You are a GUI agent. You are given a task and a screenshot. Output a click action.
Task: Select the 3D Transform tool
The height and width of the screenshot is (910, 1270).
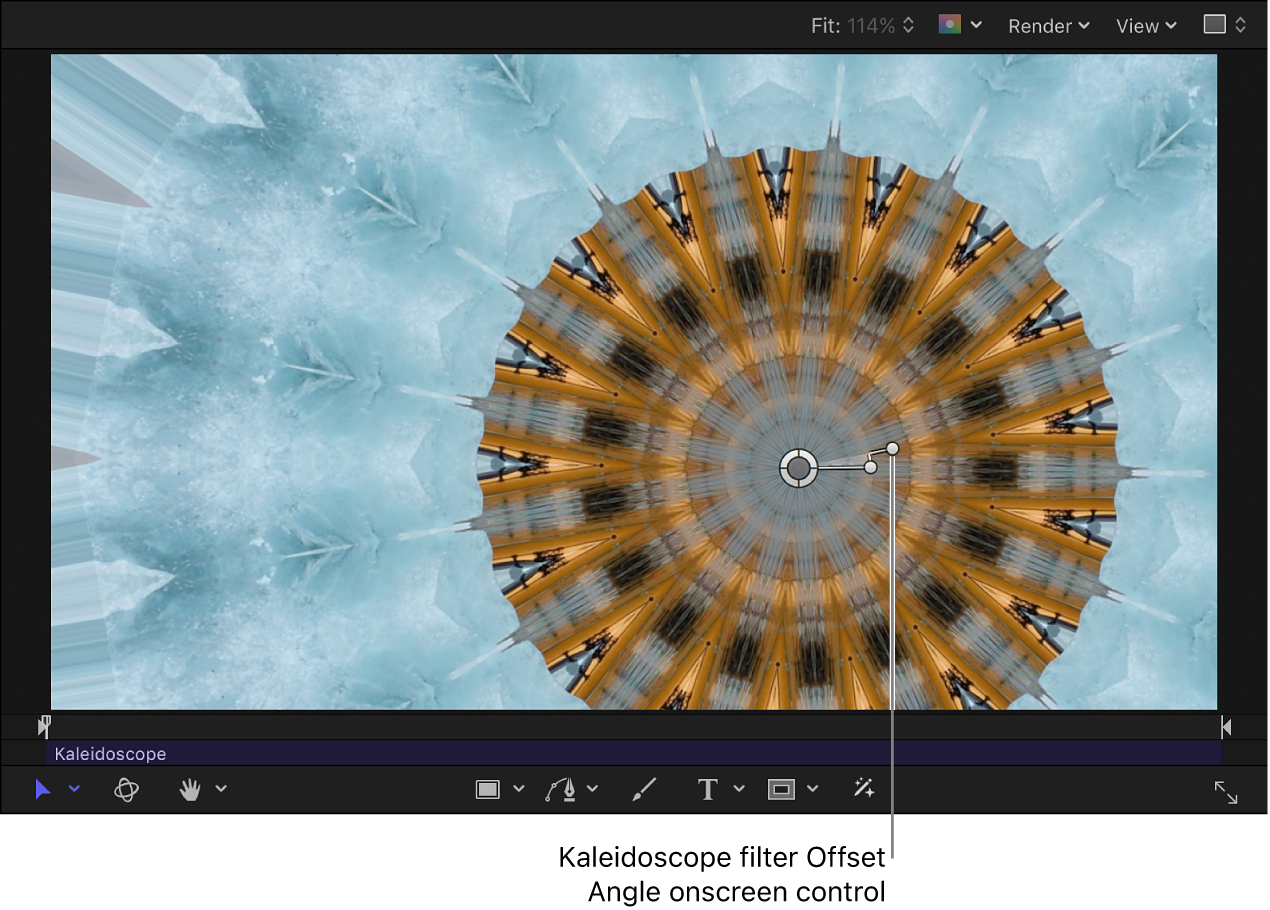pyautogui.click(x=126, y=789)
